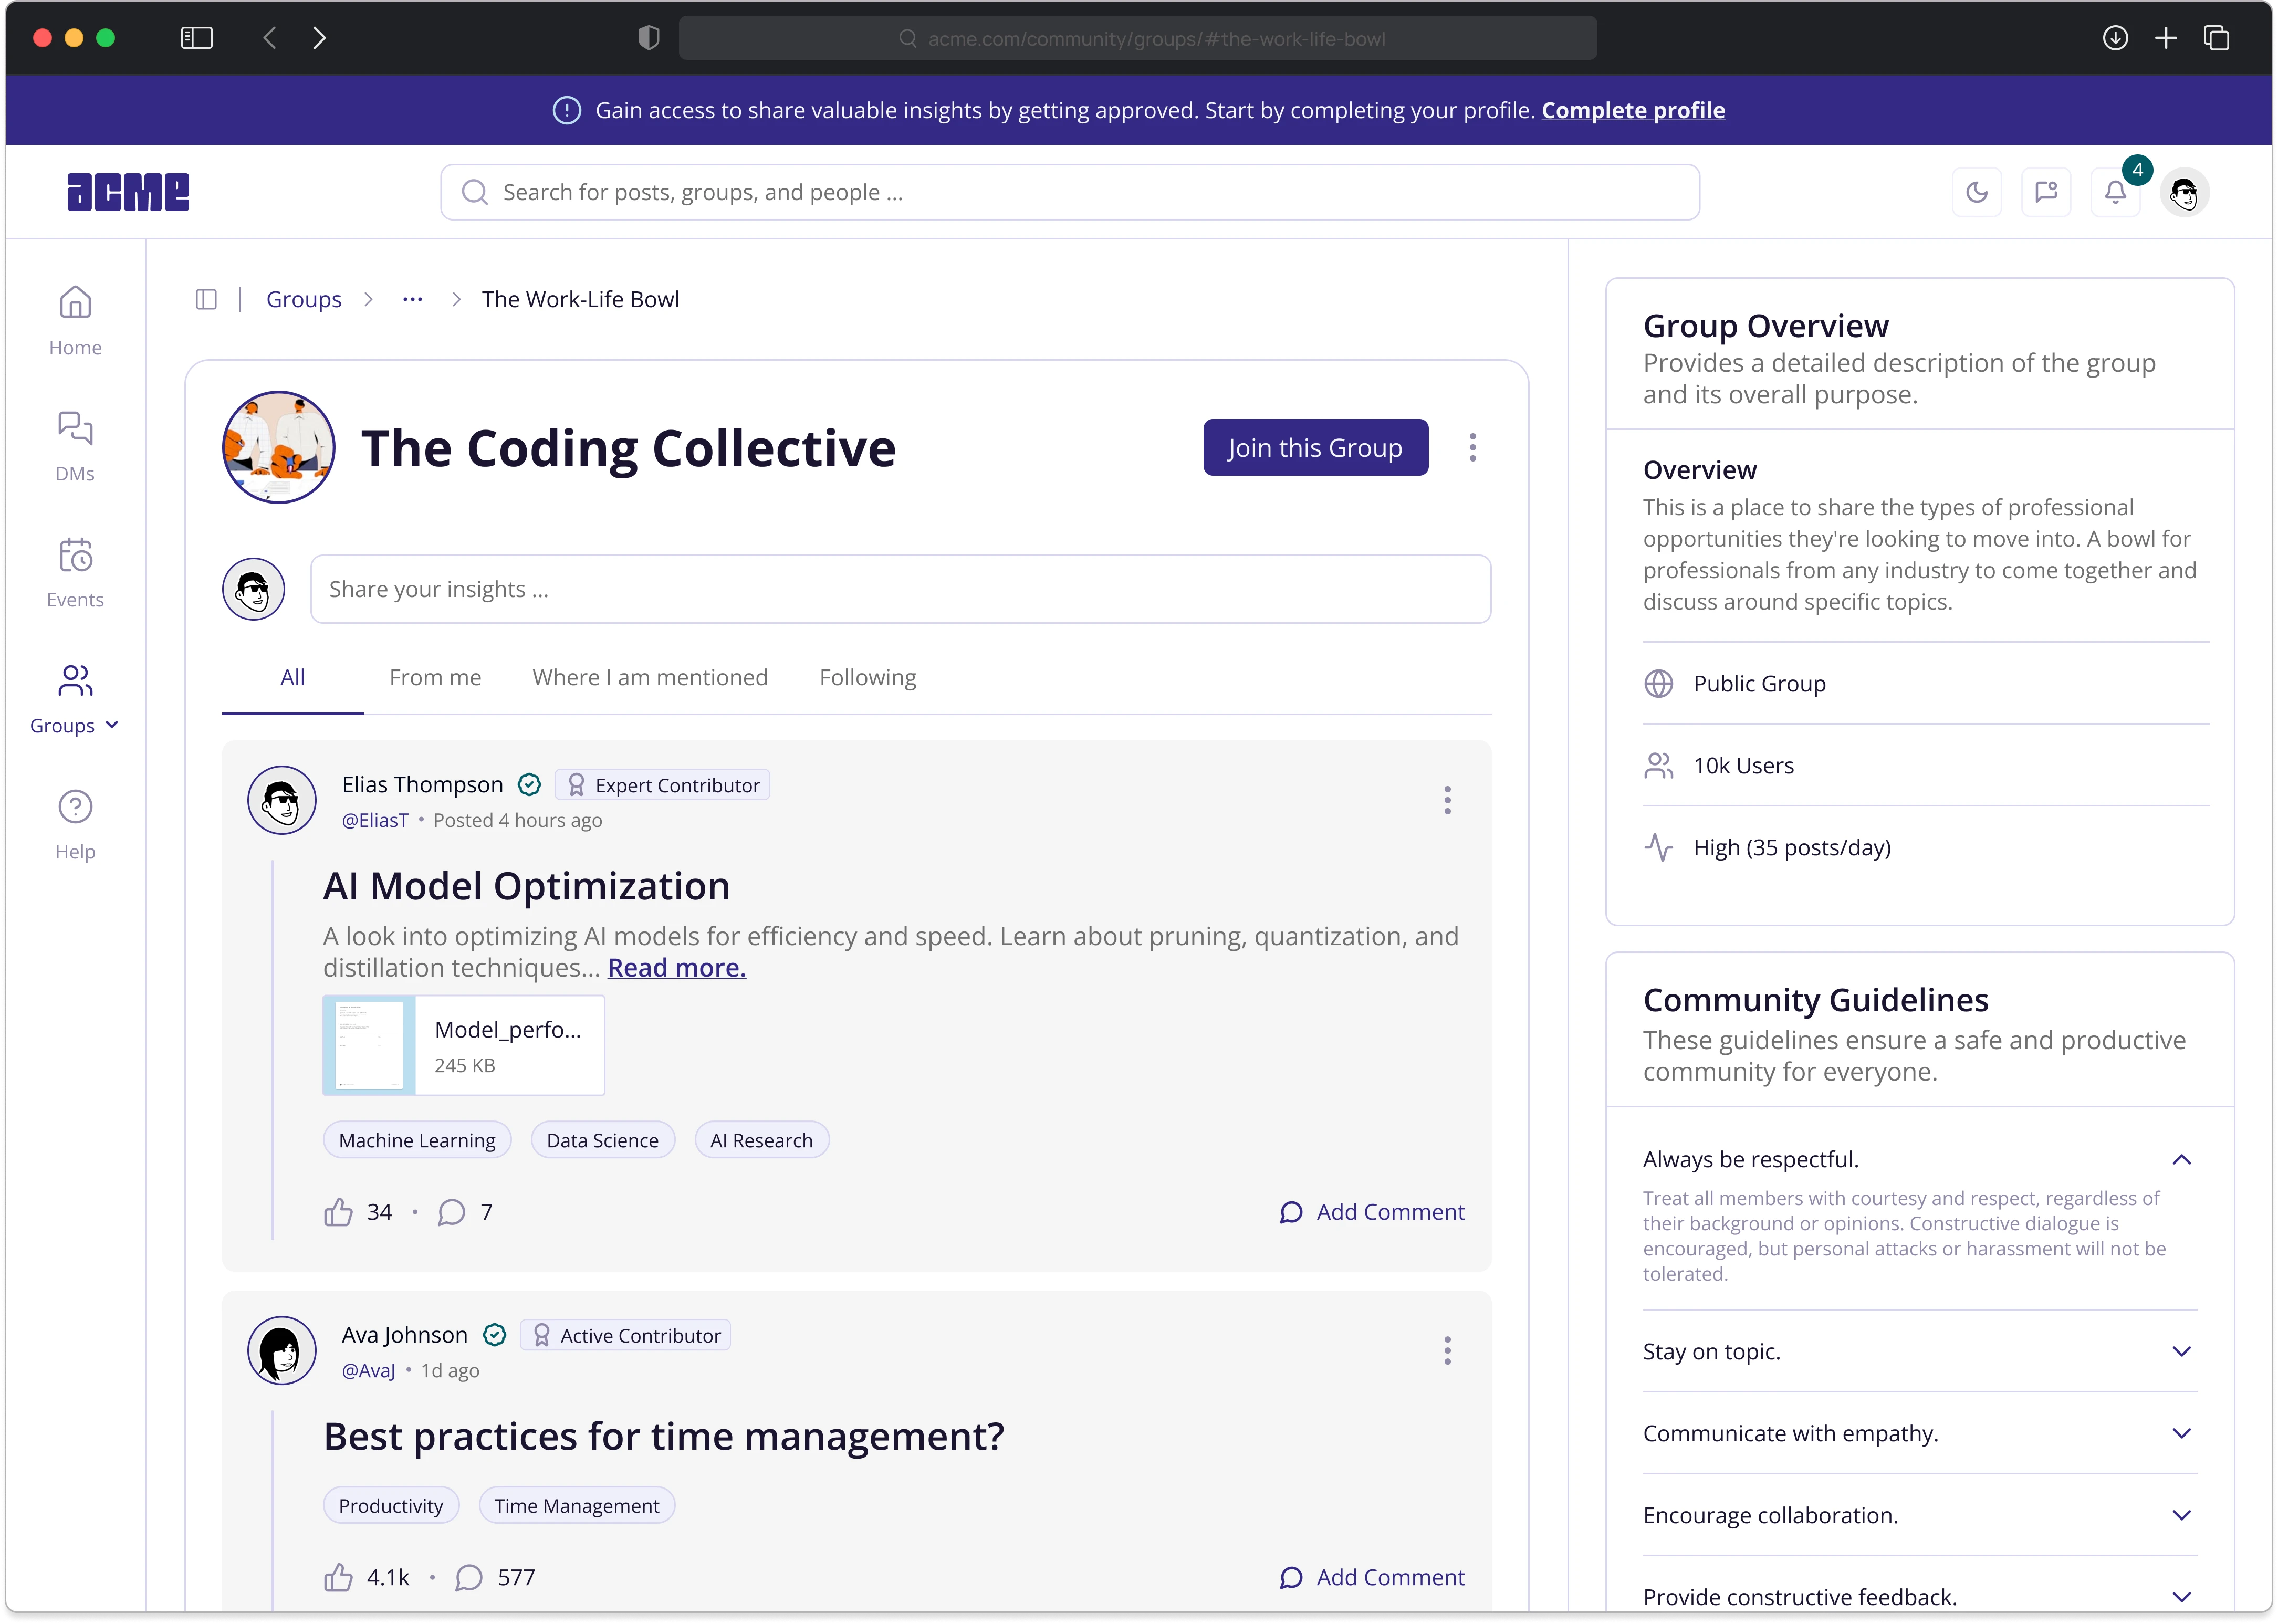Select the Following tab
2278x1624 pixels.
[867, 677]
